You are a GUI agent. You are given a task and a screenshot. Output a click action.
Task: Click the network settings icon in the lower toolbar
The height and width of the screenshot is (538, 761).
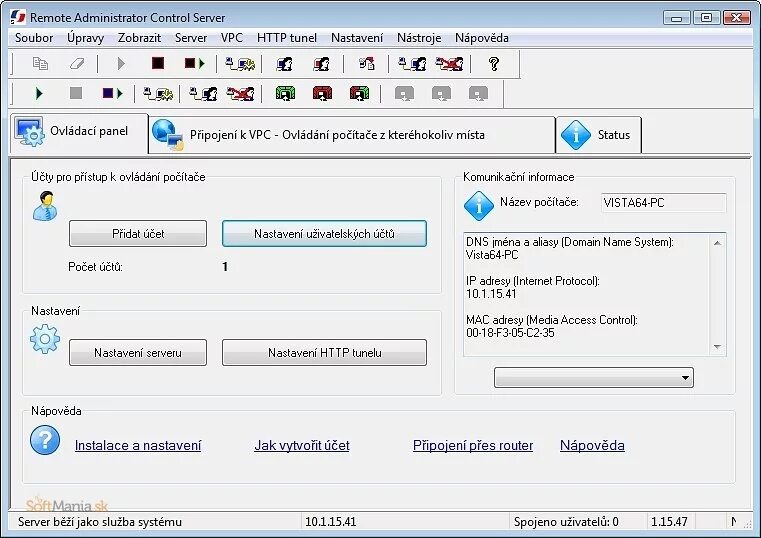pyautogui.click(x=158, y=93)
